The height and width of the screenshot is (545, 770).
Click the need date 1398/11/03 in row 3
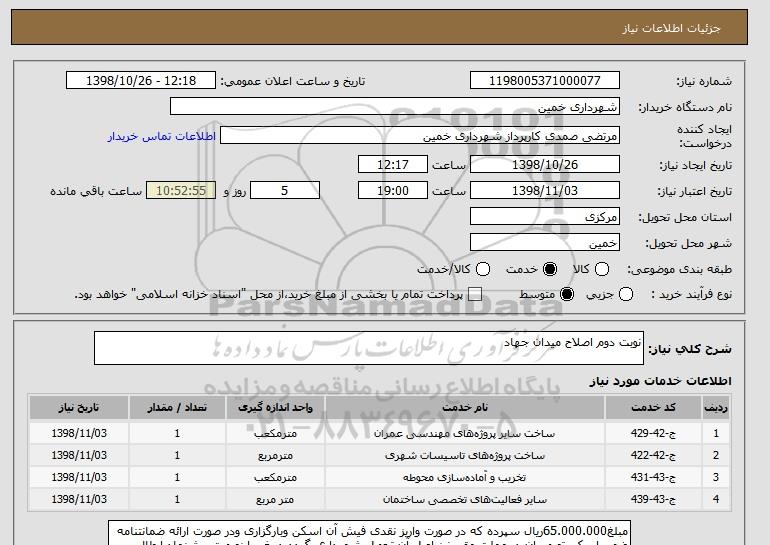click(79, 477)
